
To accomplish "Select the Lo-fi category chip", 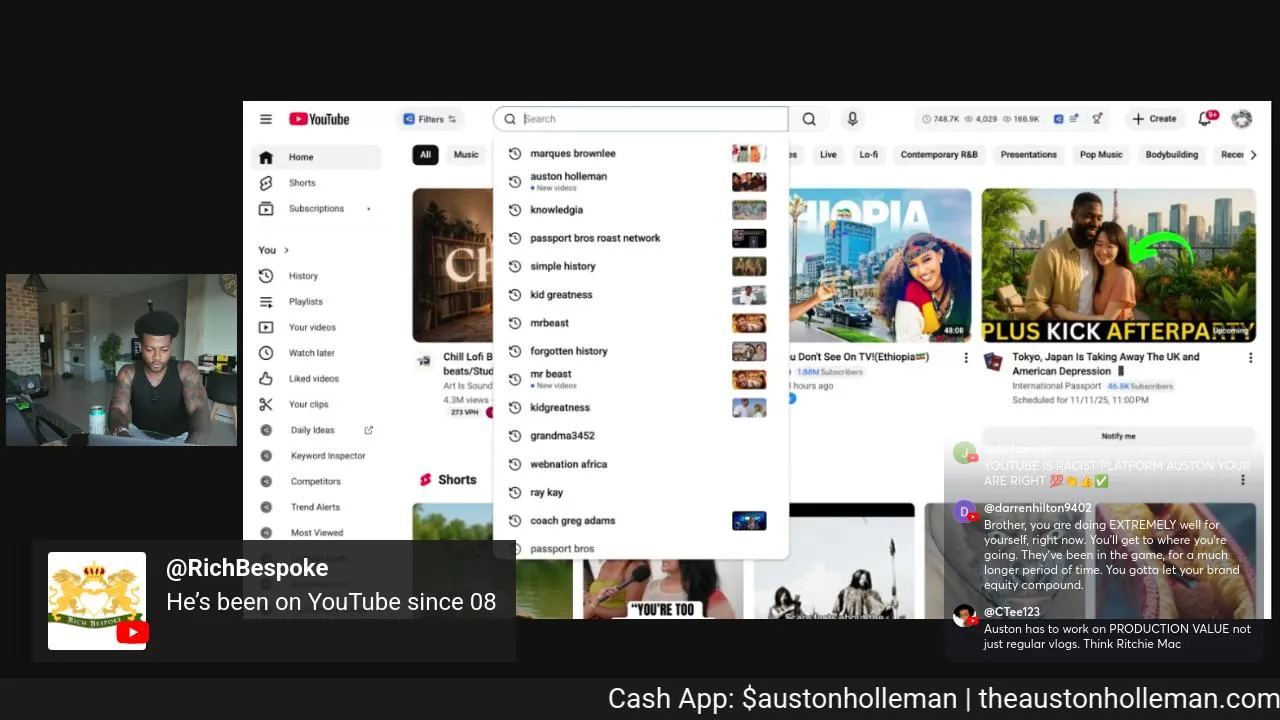I will point(868,155).
